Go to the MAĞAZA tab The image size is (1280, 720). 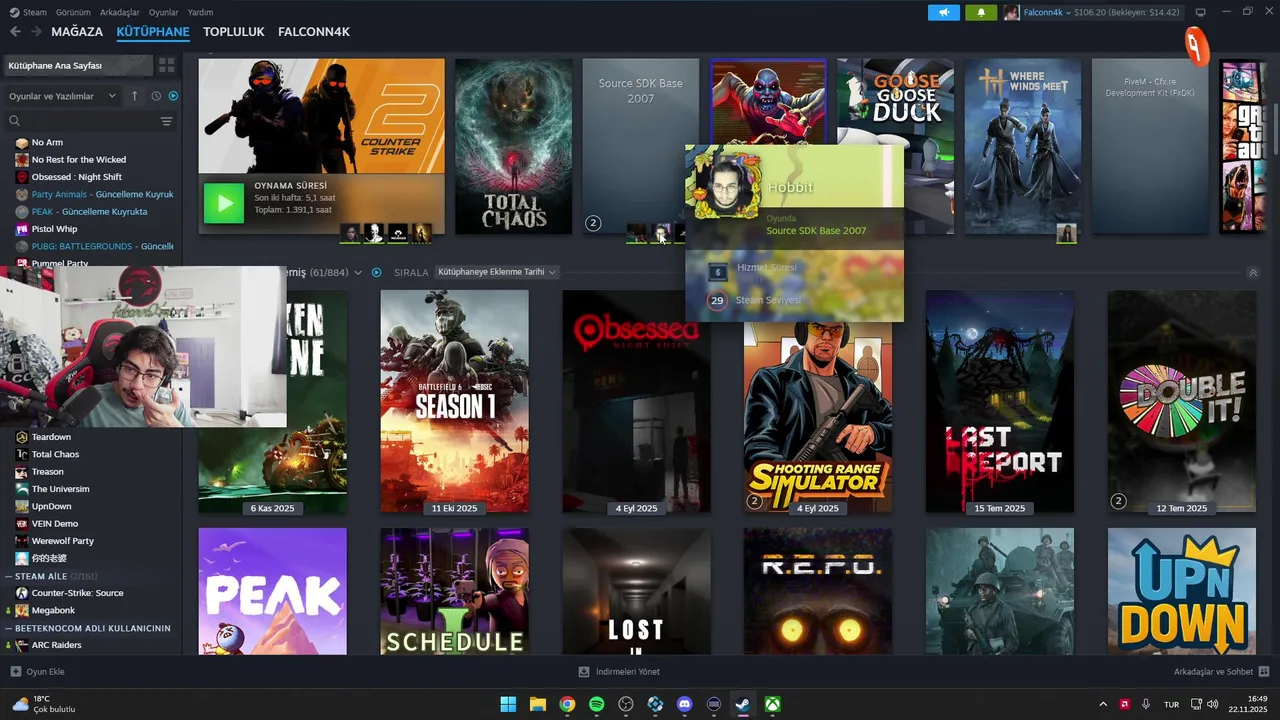77,32
